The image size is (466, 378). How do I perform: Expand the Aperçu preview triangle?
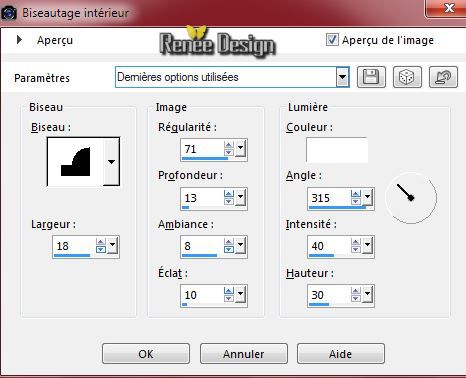(x=19, y=40)
